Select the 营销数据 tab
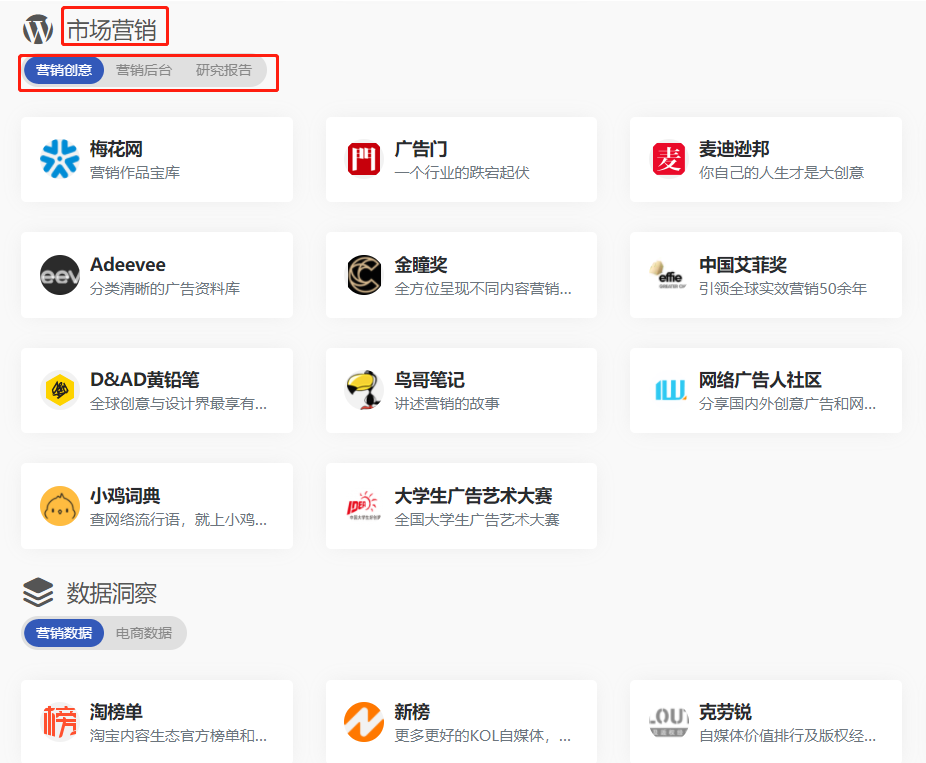This screenshot has height=763, width=926. tap(64, 633)
